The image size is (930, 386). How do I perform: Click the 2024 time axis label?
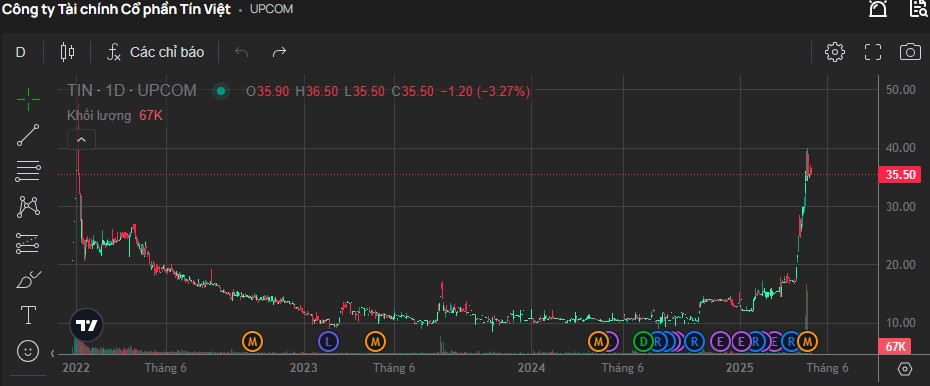tap(531, 368)
